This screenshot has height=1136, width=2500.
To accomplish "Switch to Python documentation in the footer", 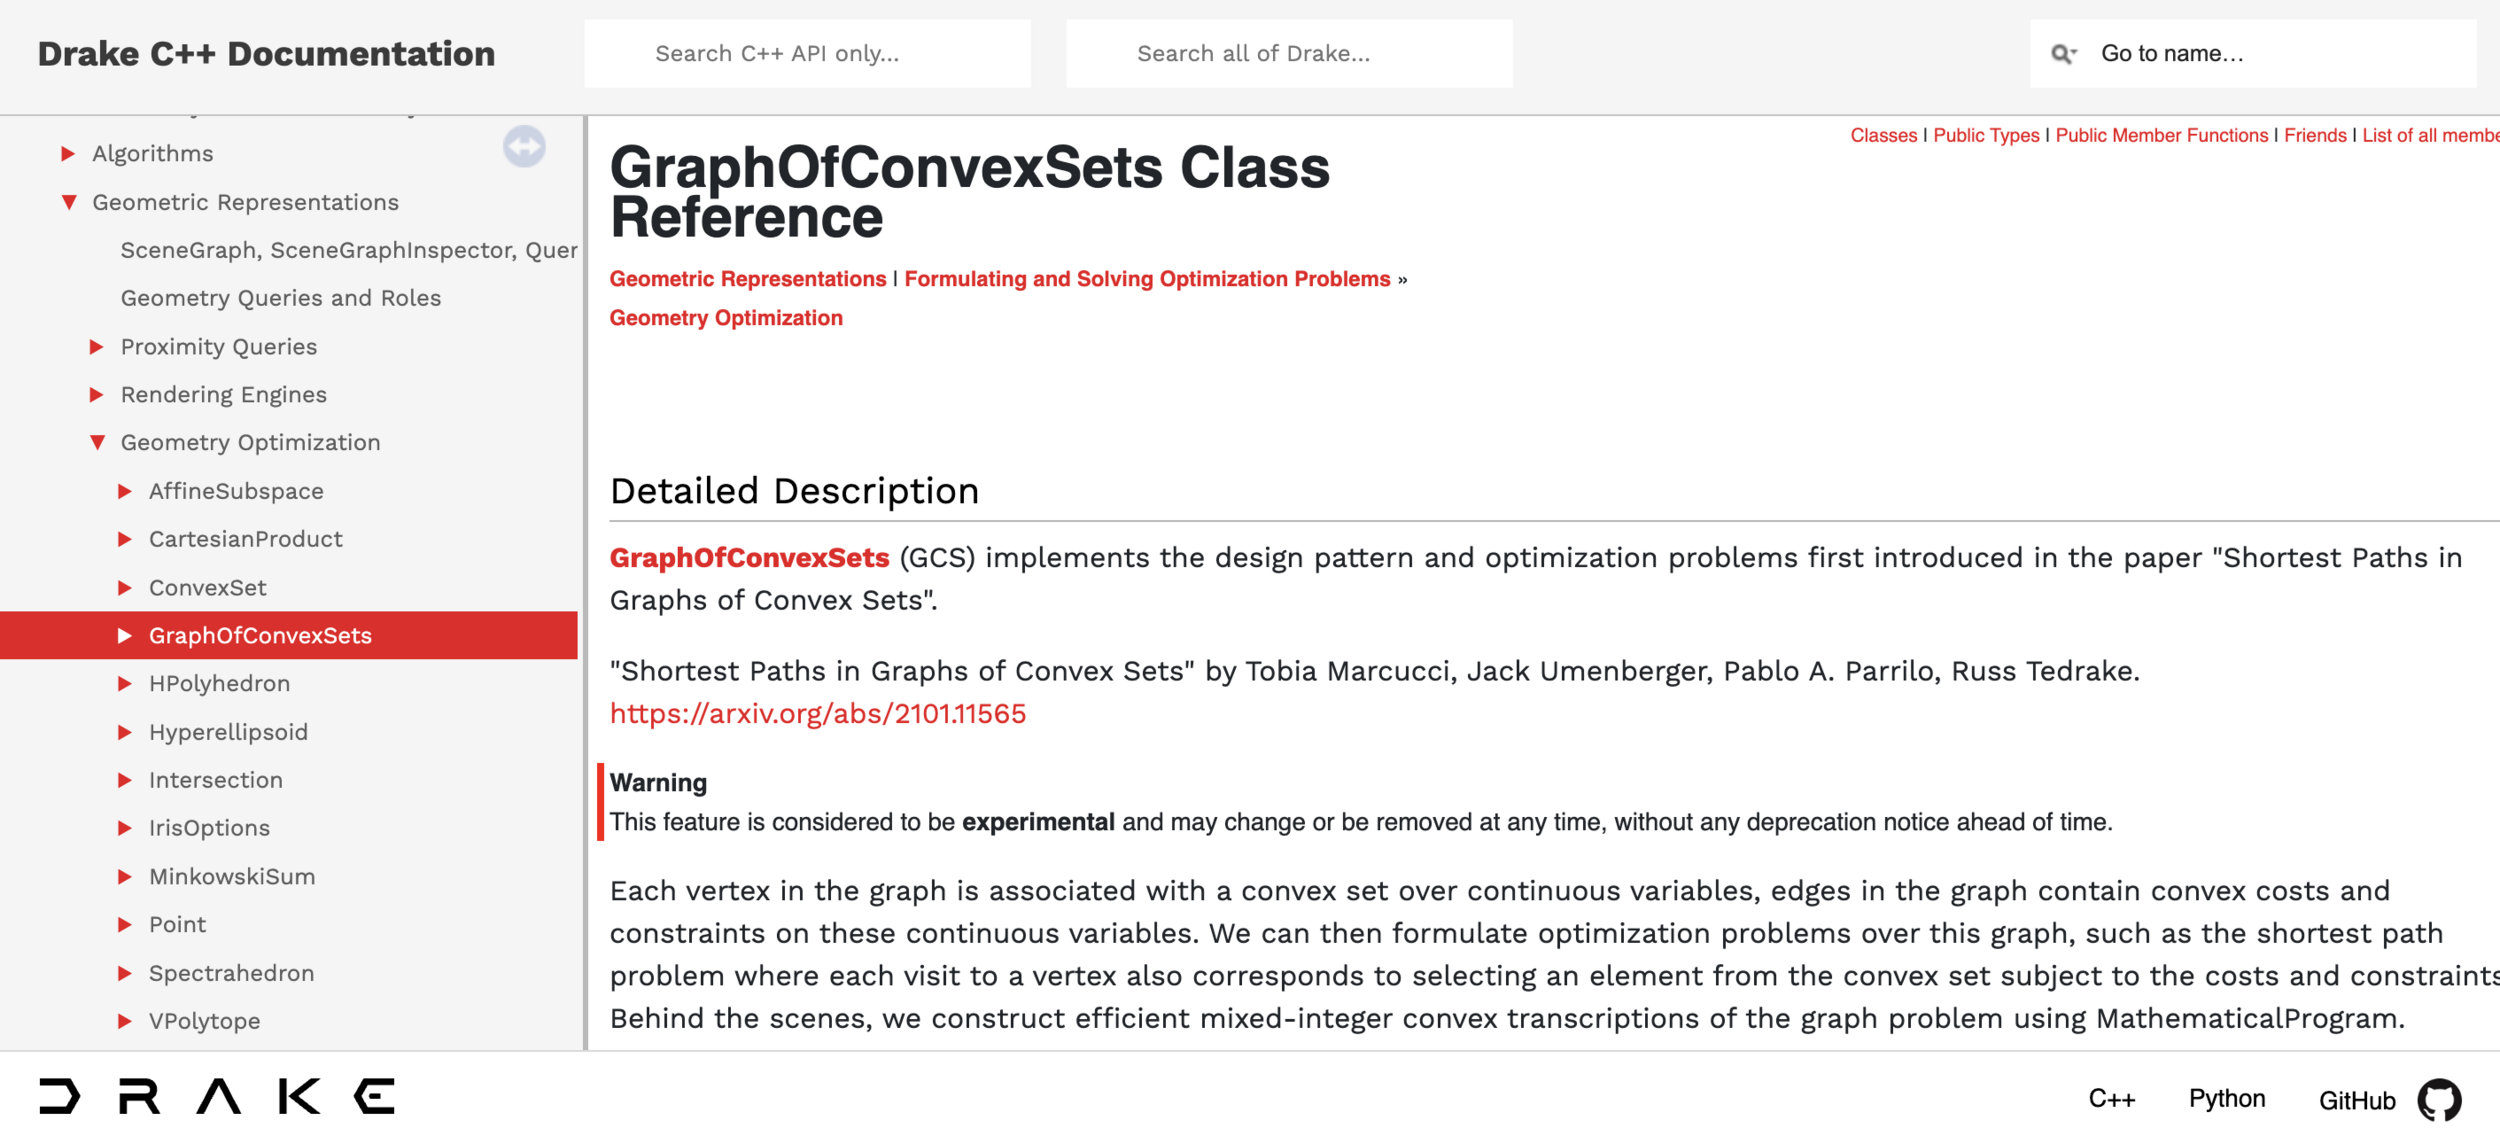I will point(2226,1098).
